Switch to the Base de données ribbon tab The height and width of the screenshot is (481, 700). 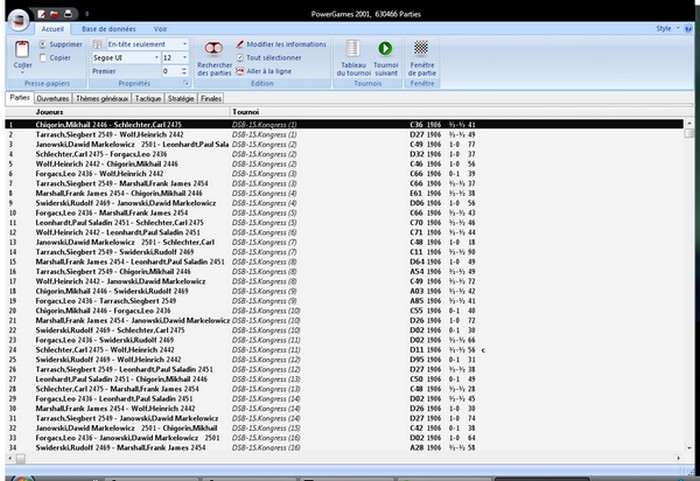point(109,29)
